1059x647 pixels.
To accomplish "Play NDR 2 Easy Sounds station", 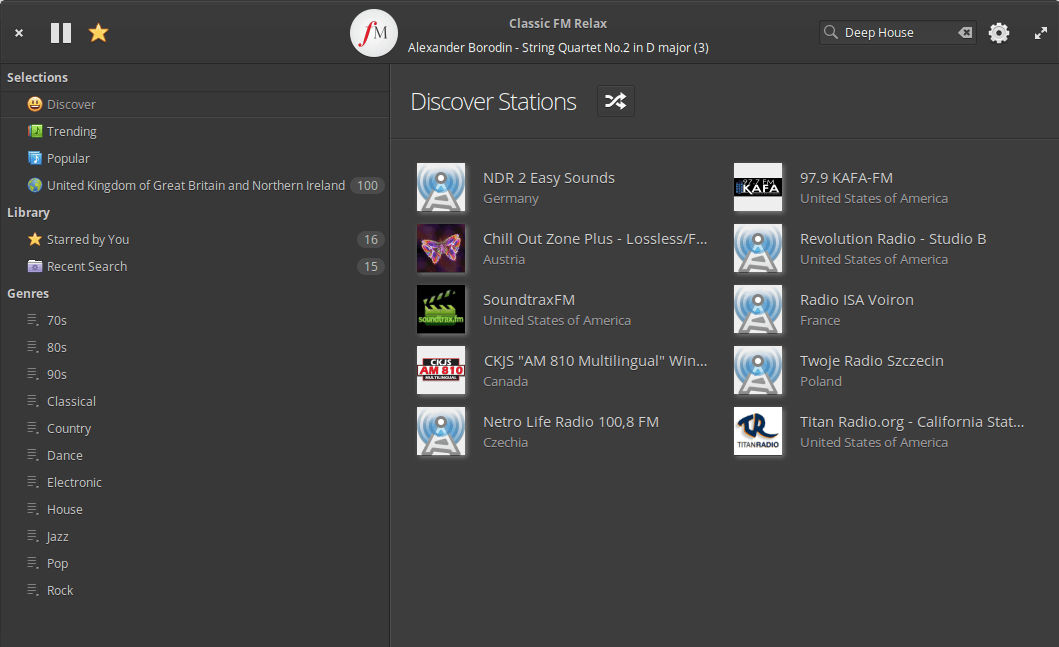I will point(549,178).
